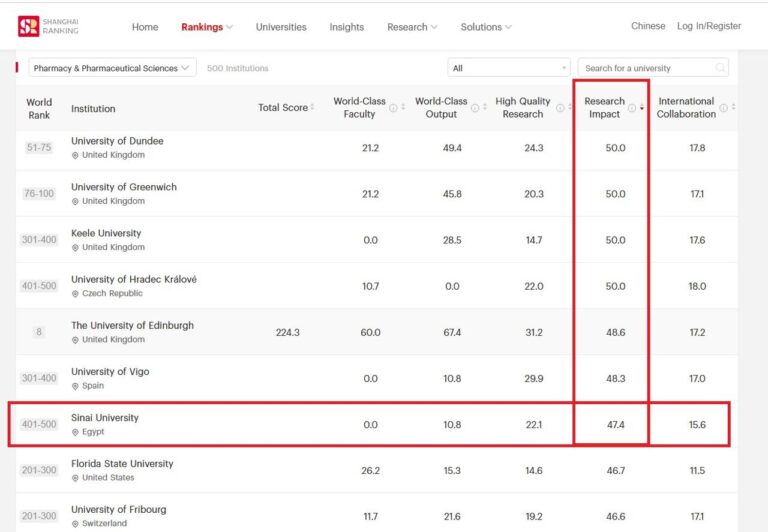768x532 pixels.
Task: Open the International Collaboration info icon
Action: coord(723,108)
